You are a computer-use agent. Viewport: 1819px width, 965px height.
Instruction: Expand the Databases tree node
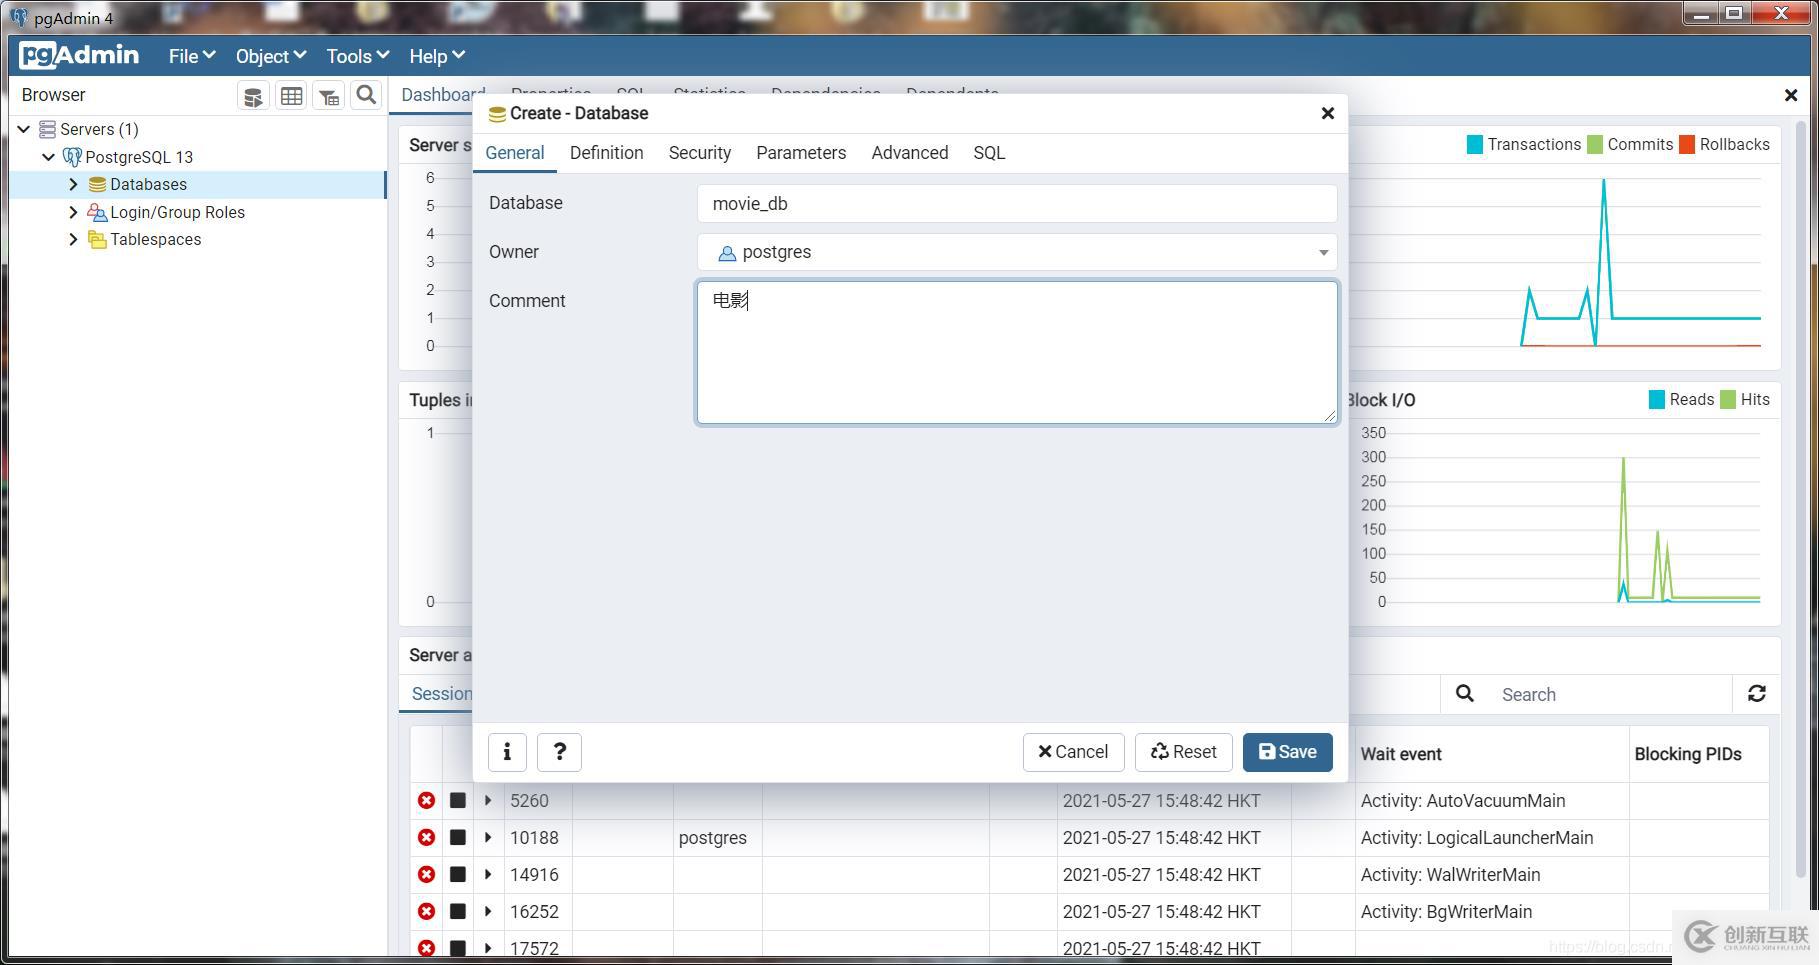[x=73, y=185]
